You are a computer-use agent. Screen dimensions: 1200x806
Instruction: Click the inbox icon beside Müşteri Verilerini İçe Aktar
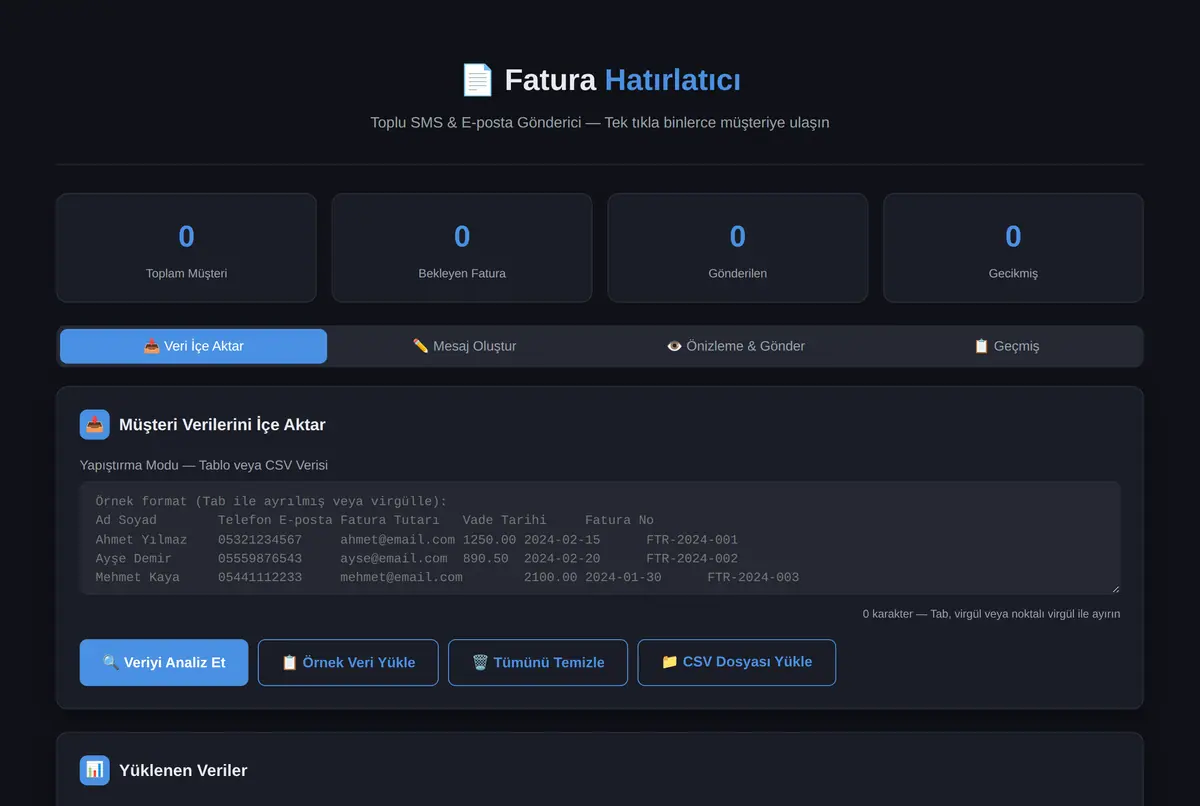tap(95, 424)
